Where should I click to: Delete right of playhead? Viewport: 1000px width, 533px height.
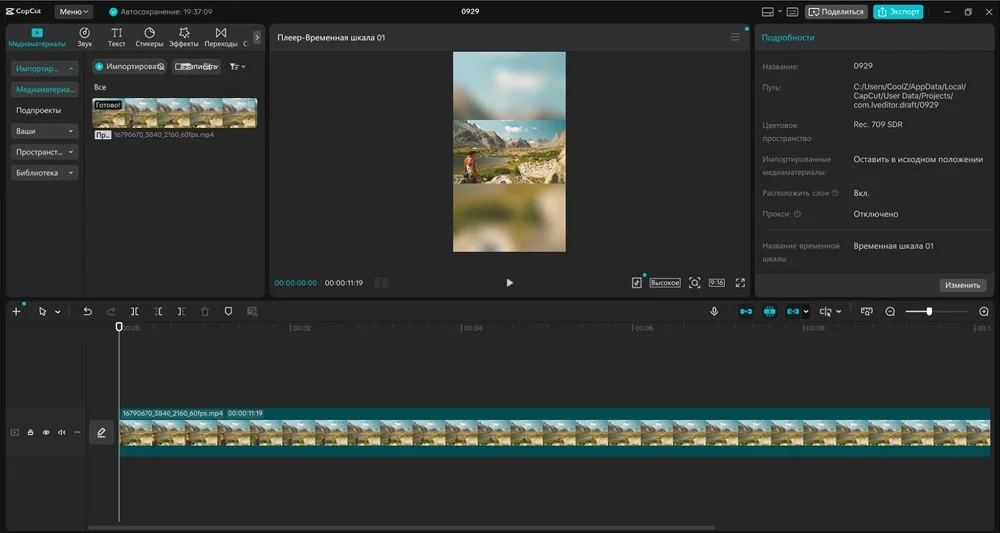(181, 311)
